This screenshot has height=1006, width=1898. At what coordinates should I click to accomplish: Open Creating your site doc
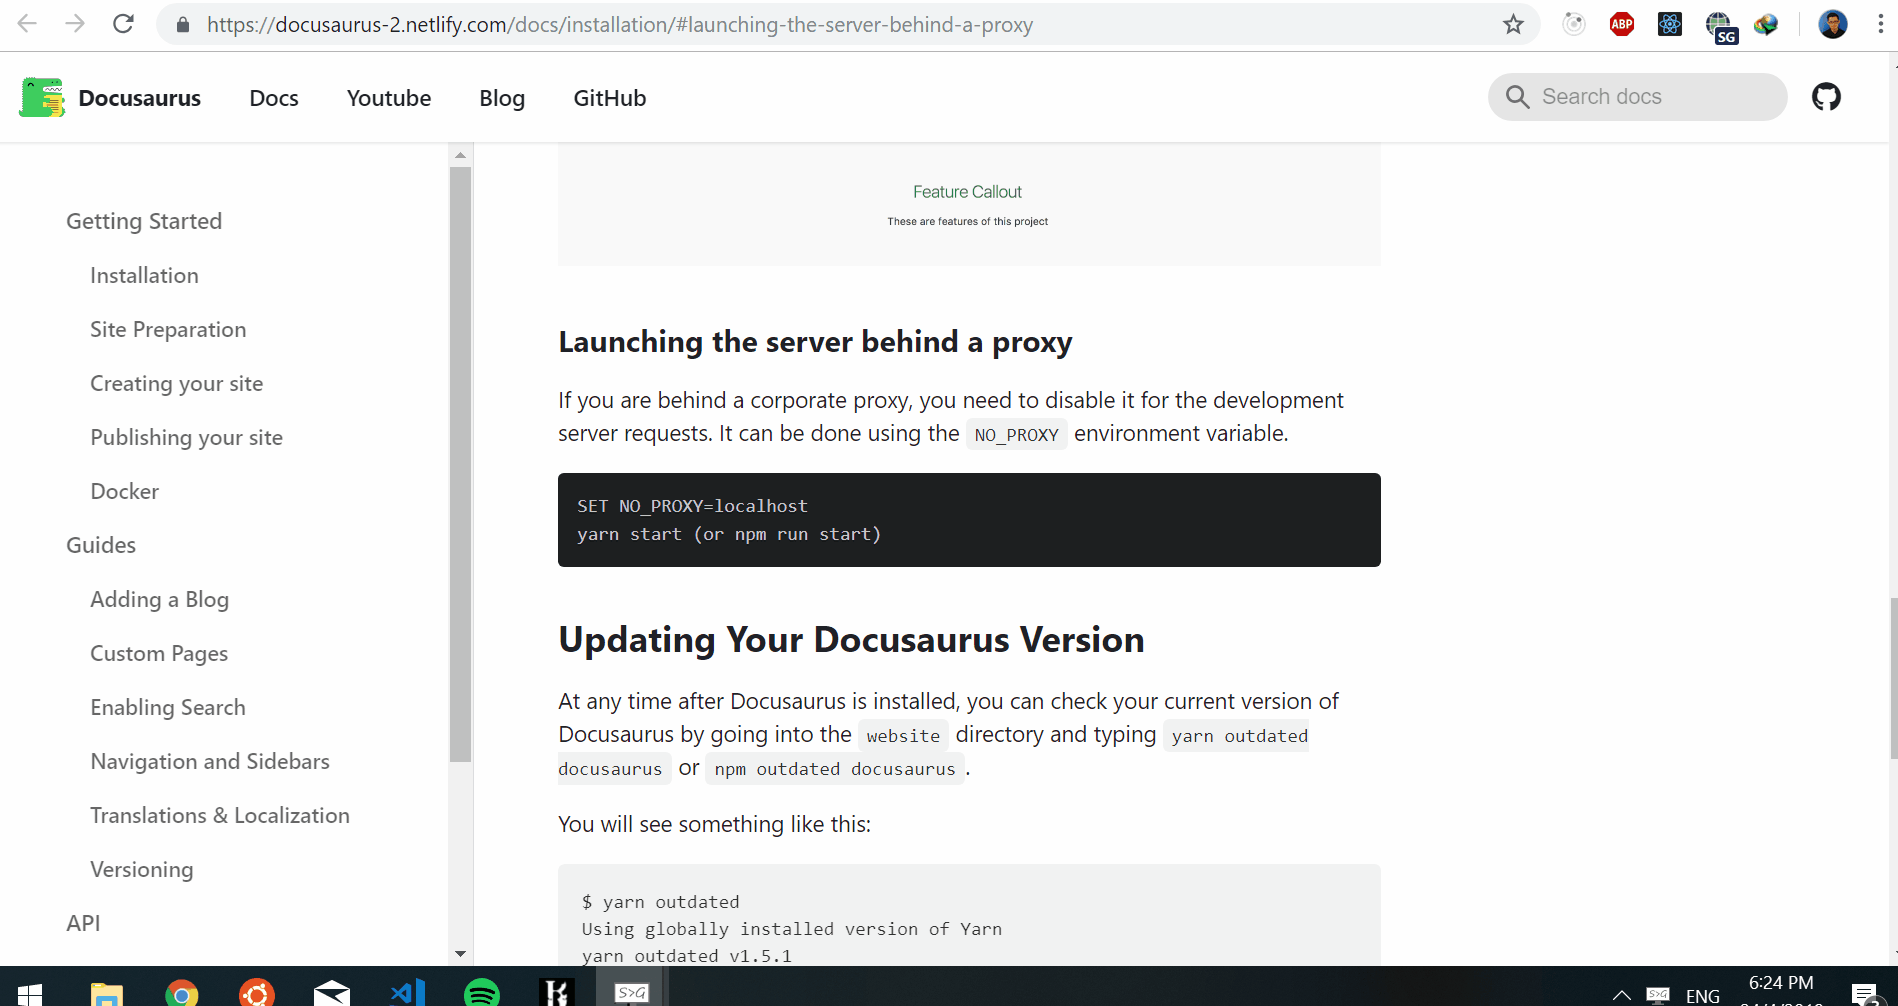tap(177, 383)
